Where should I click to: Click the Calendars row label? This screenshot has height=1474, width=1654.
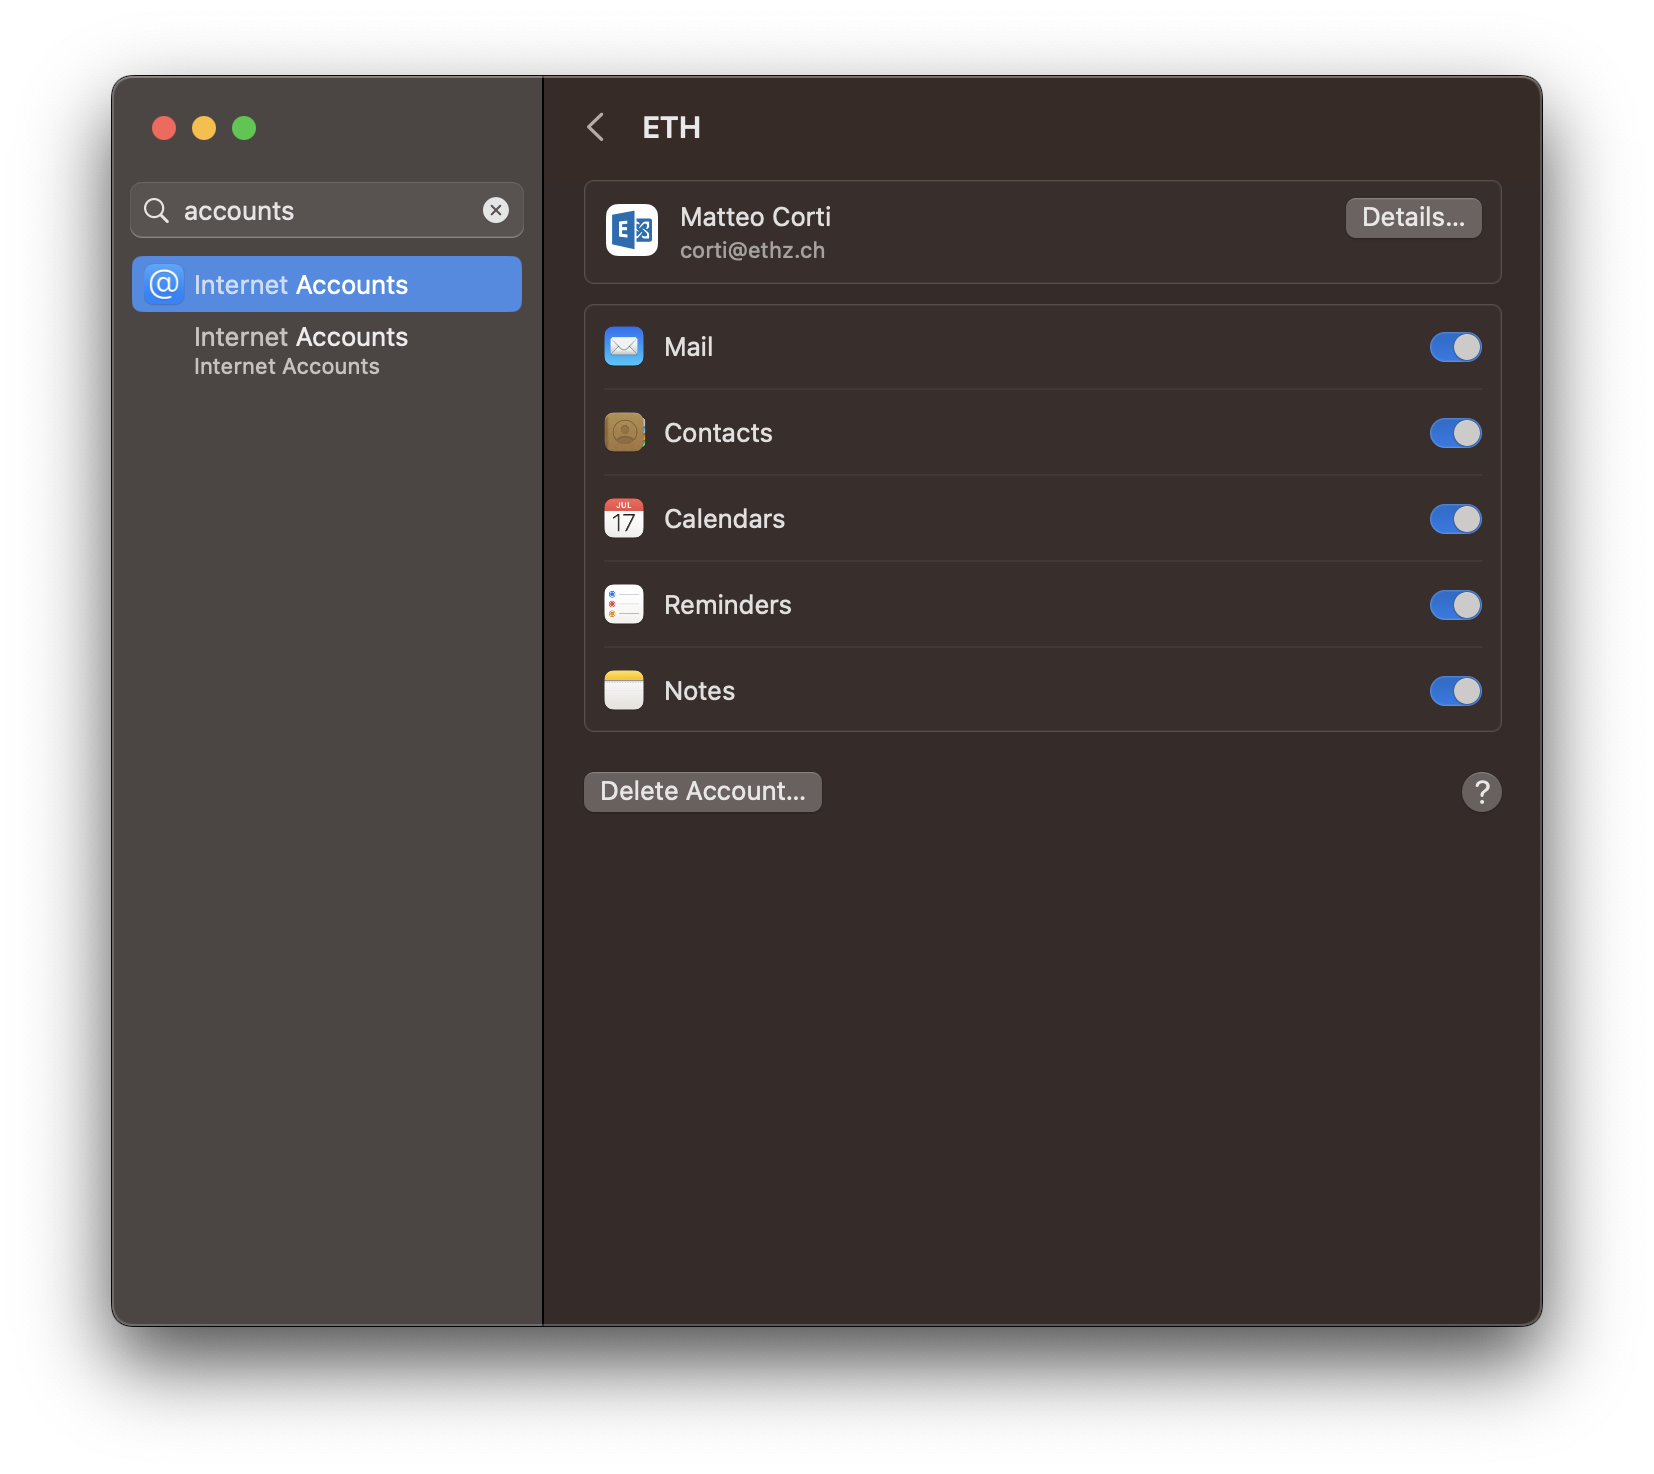pos(725,519)
